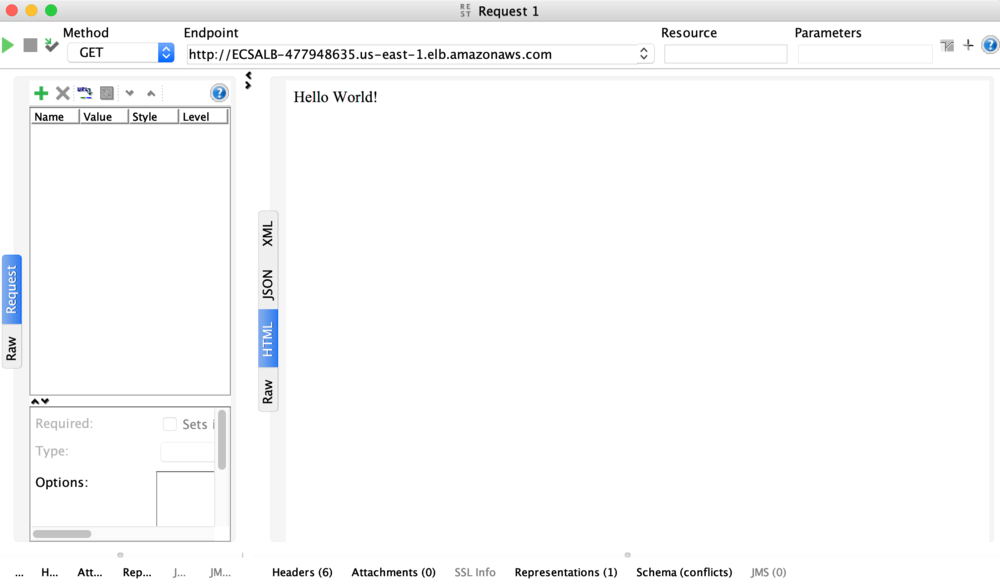Screen dimensions: 1000x587
Task: Open help from the top-right question icon
Action: click(x=990, y=44)
